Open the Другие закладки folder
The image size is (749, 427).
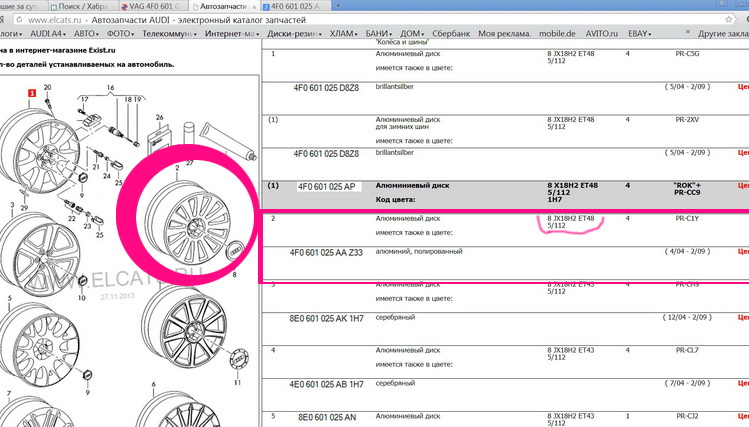(723, 33)
